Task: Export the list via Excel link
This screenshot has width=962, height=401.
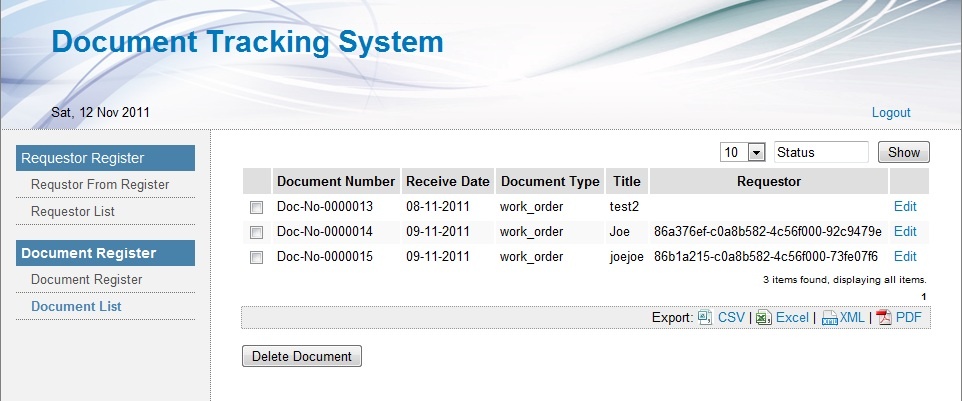Action: tap(792, 318)
